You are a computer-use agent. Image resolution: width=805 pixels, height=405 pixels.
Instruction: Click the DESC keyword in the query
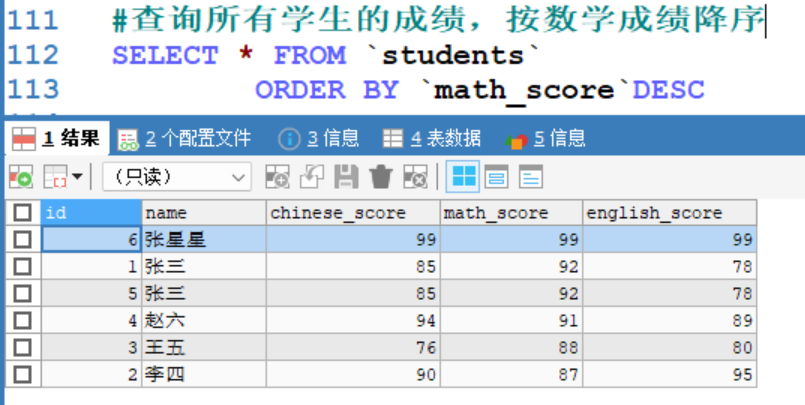coord(668,90)
